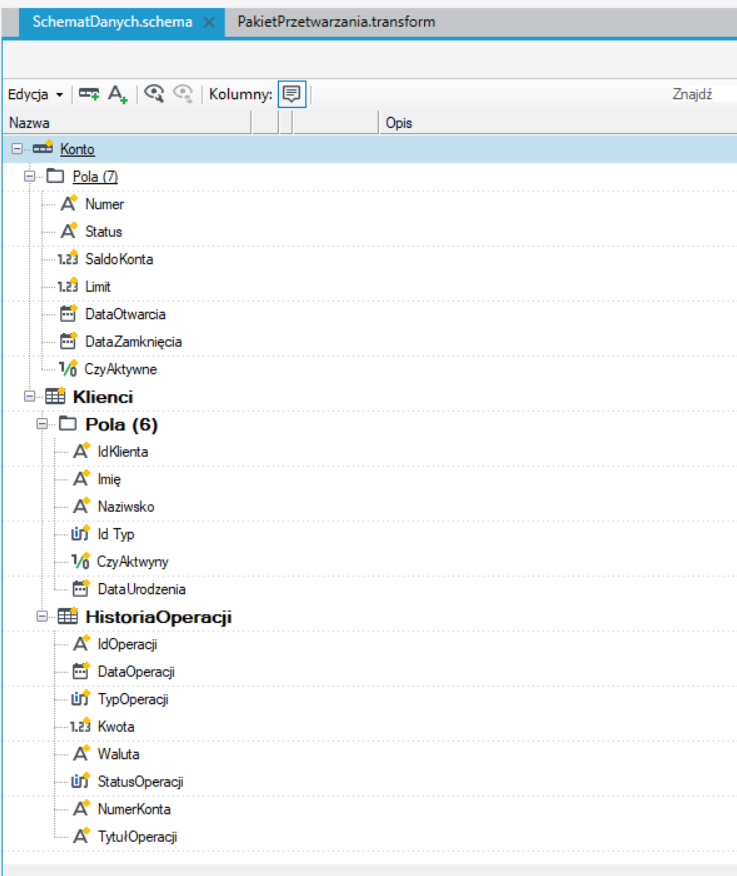Screen dimensions: 737x876
Task: Click the Nazwa column header
Action: pos(127,123)
